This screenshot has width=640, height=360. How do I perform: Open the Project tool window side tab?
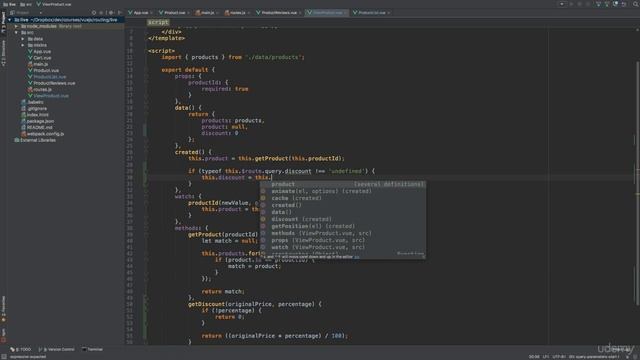(x=3, y=22)
